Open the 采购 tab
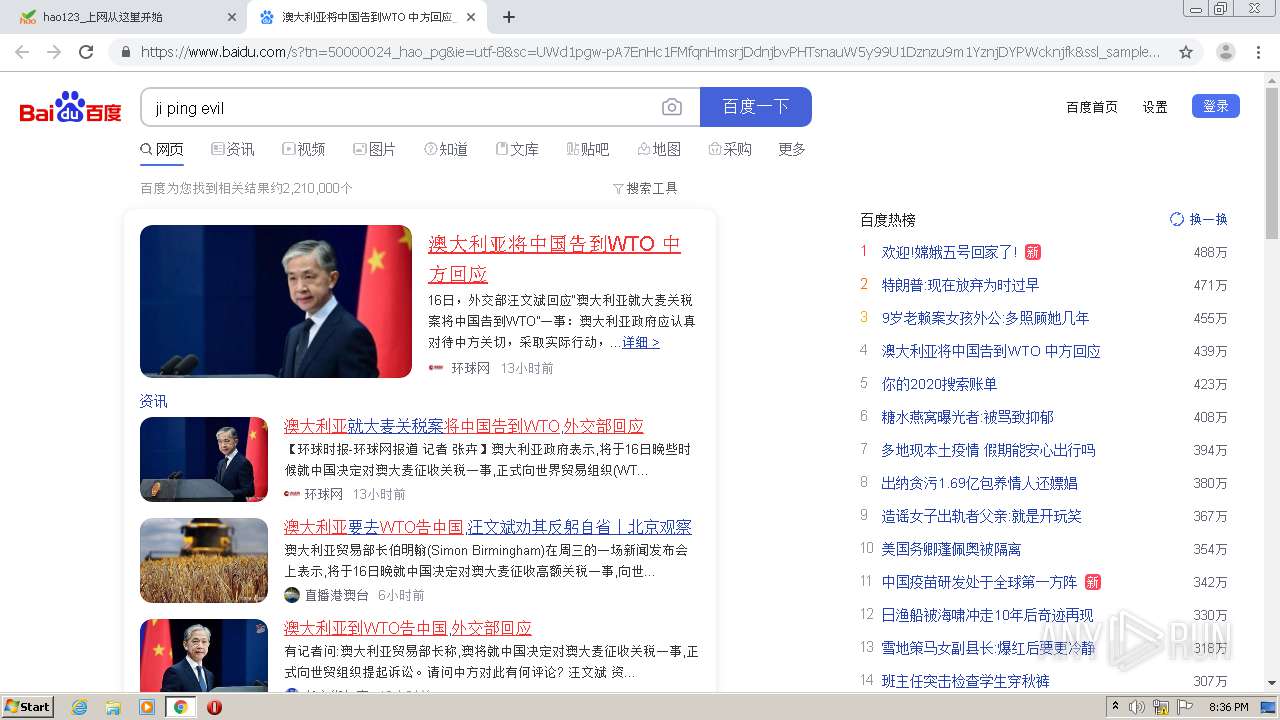This screenshot has width=1280, height=720. 730,149
